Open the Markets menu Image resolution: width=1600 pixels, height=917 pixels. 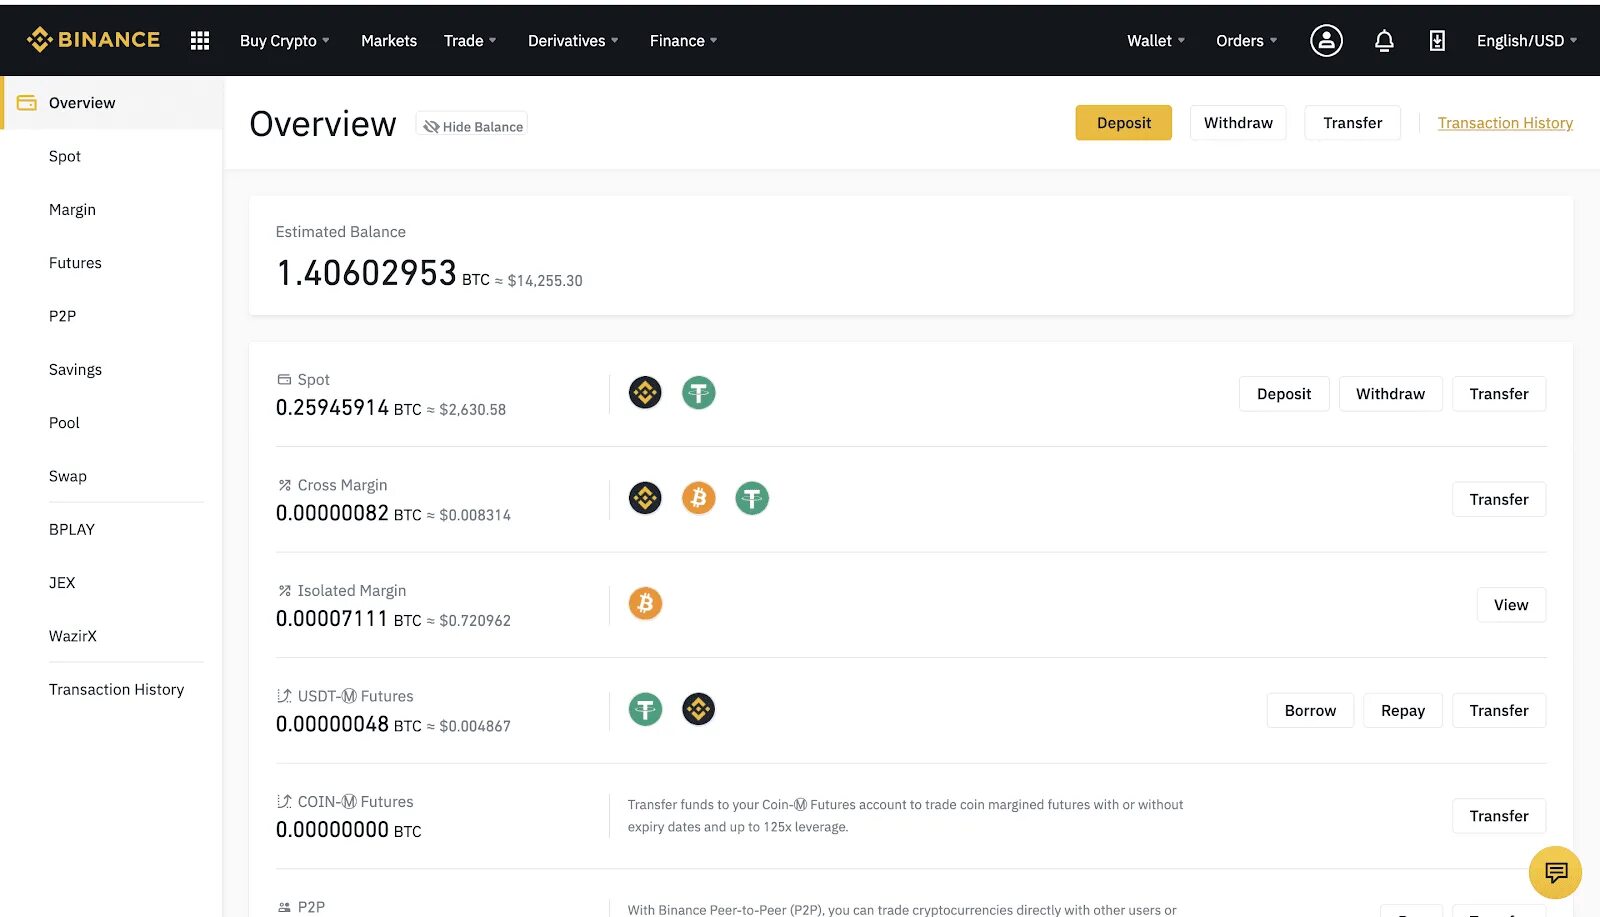389,40
